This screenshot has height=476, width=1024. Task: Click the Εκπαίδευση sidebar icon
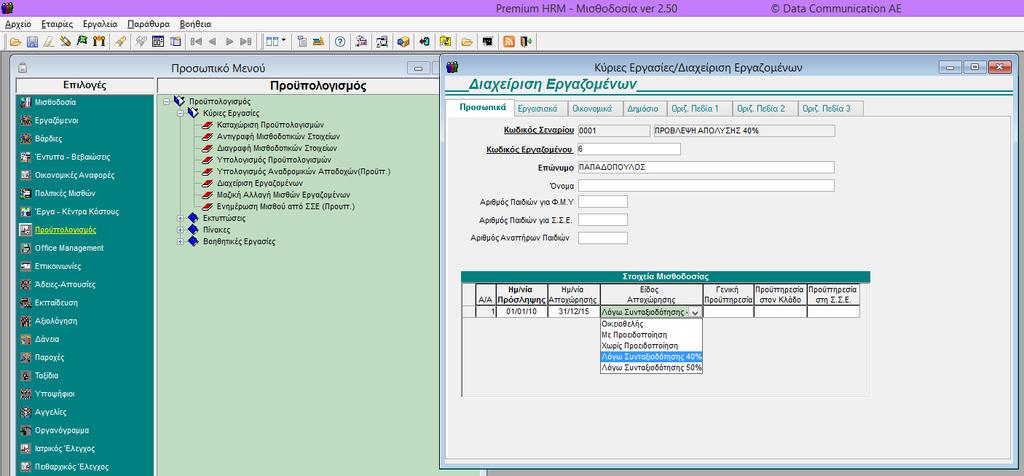25,303
